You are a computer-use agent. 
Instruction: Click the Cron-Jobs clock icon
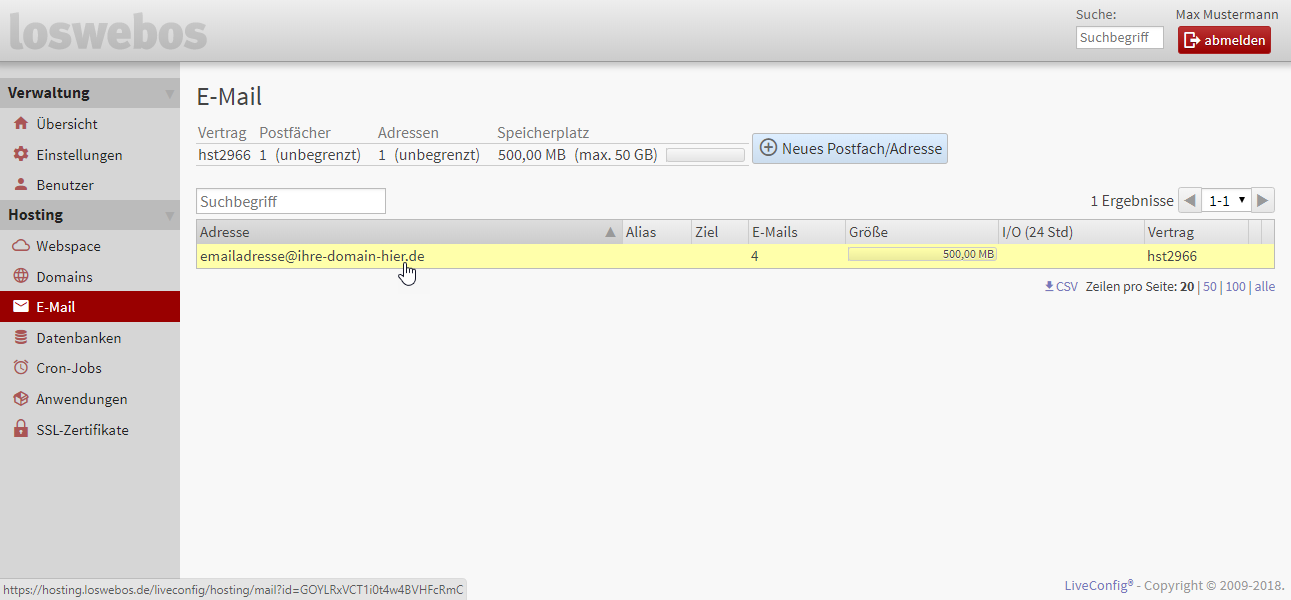[20, 368]
